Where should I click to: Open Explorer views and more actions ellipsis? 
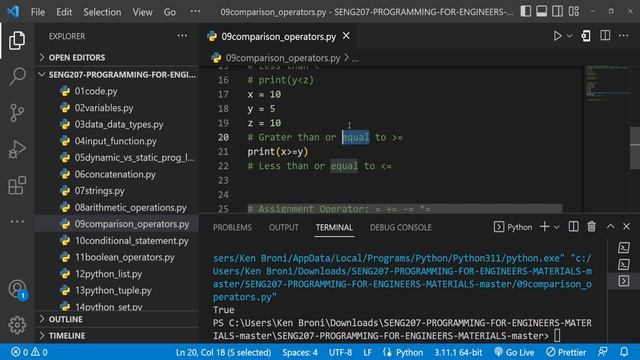[x=182, y=36]
